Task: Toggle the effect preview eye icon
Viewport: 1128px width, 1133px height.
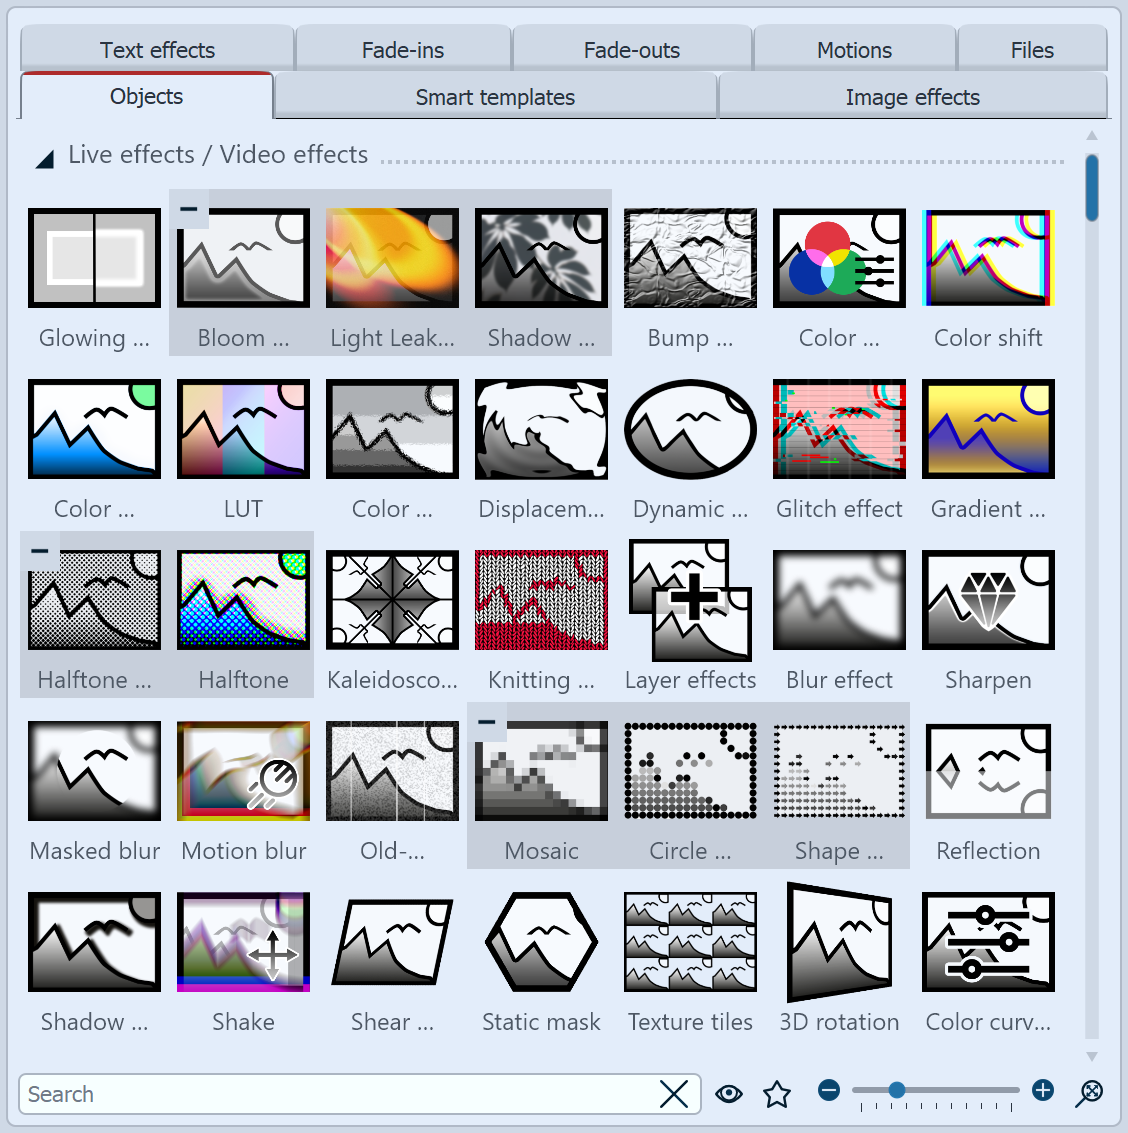Action: coord(729,1094)
